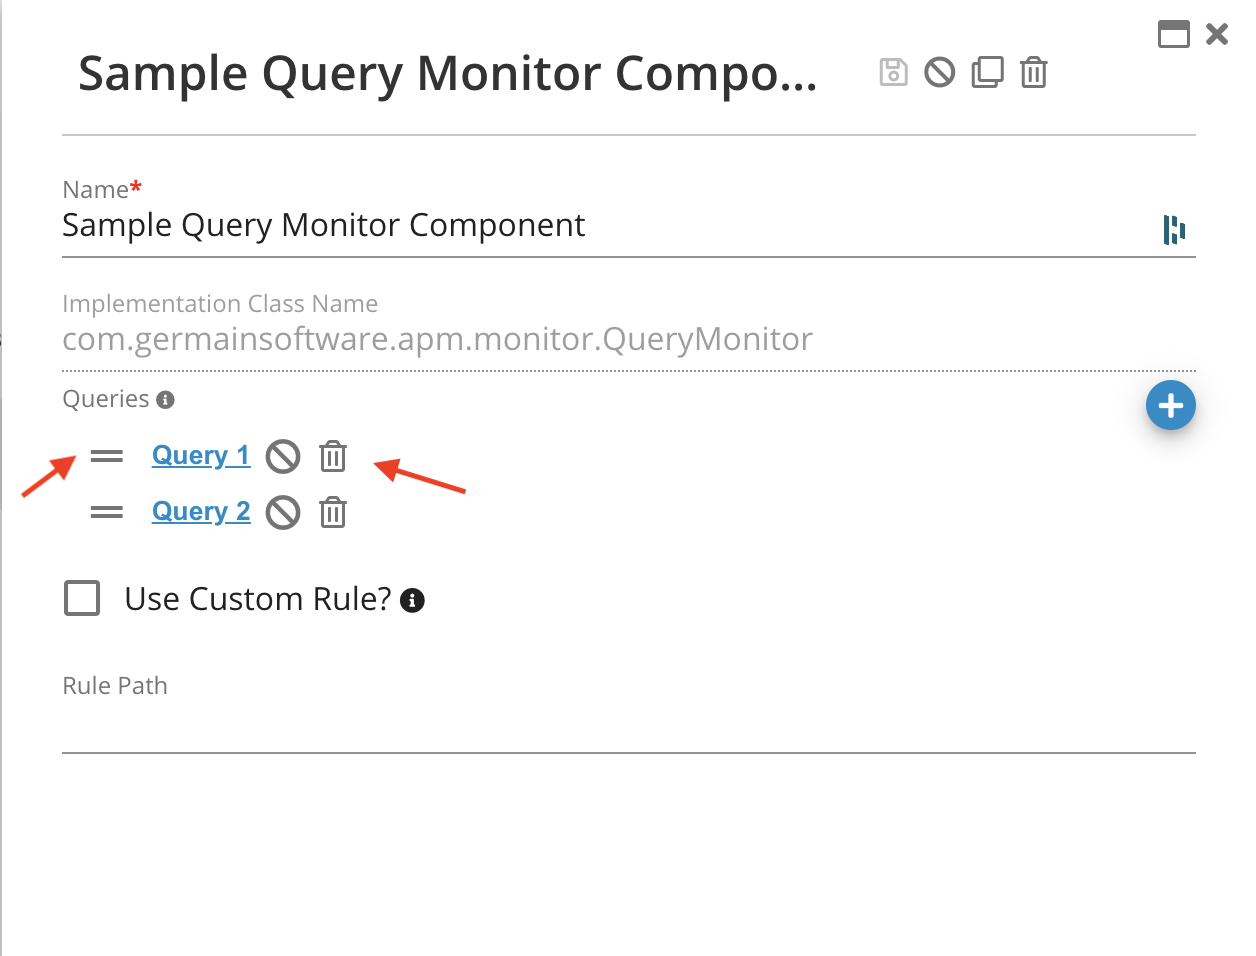Click the duplicate component icon
Viewport: 1256px width, 956px height.
click(x=987, y=72)
